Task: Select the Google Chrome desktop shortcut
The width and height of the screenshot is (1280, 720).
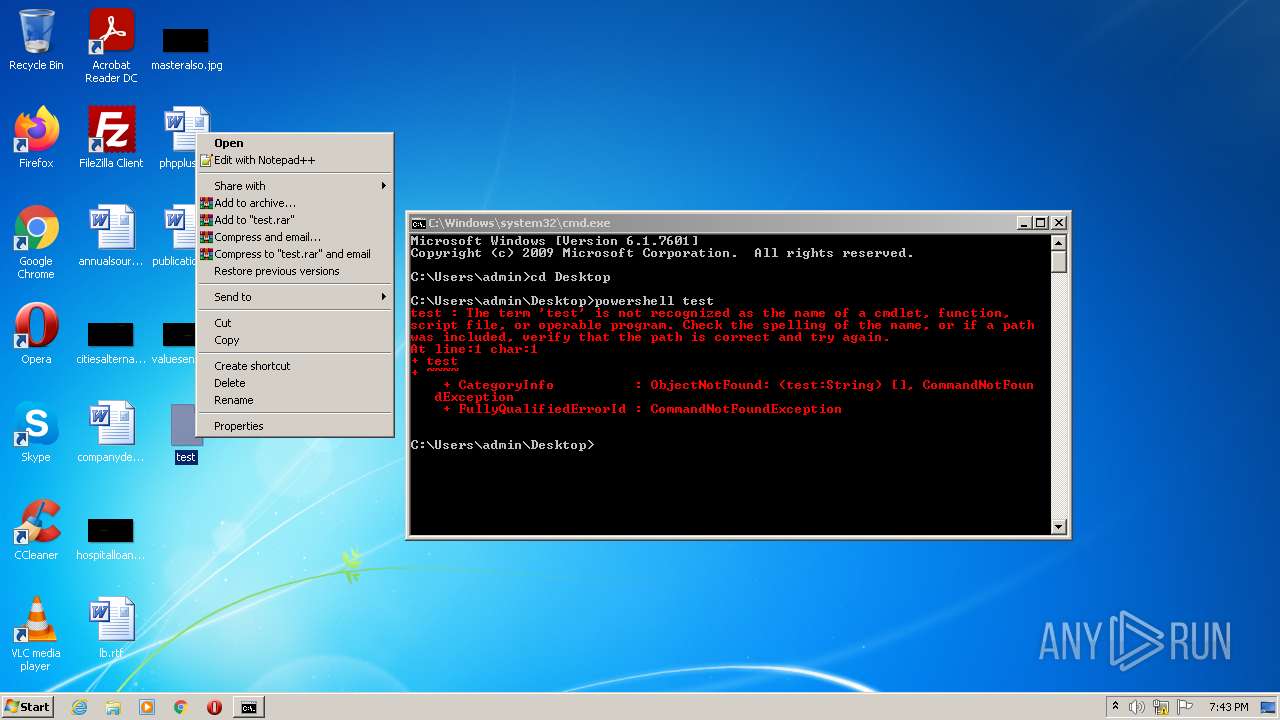Action: pyautogui.click(x=36, y=241)
